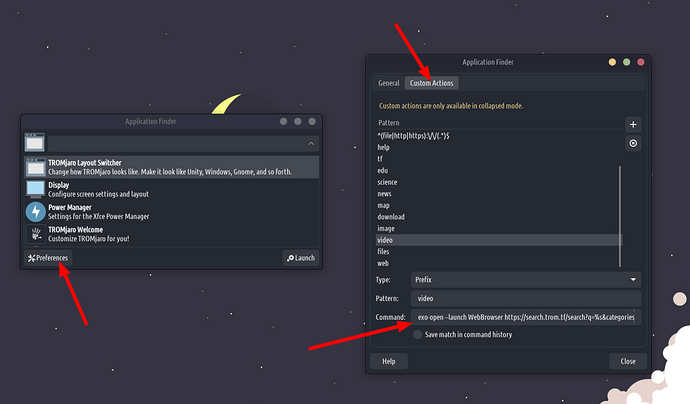Toggle Save match in command history
This screenshot has width=690, height=404.
tap(417, 335)
